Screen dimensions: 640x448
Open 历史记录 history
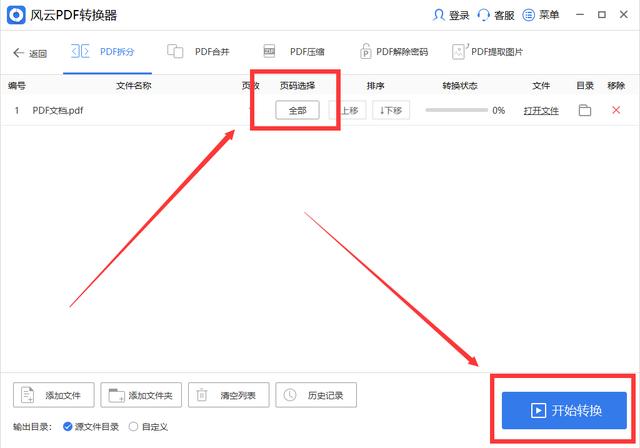click(316, 395)
